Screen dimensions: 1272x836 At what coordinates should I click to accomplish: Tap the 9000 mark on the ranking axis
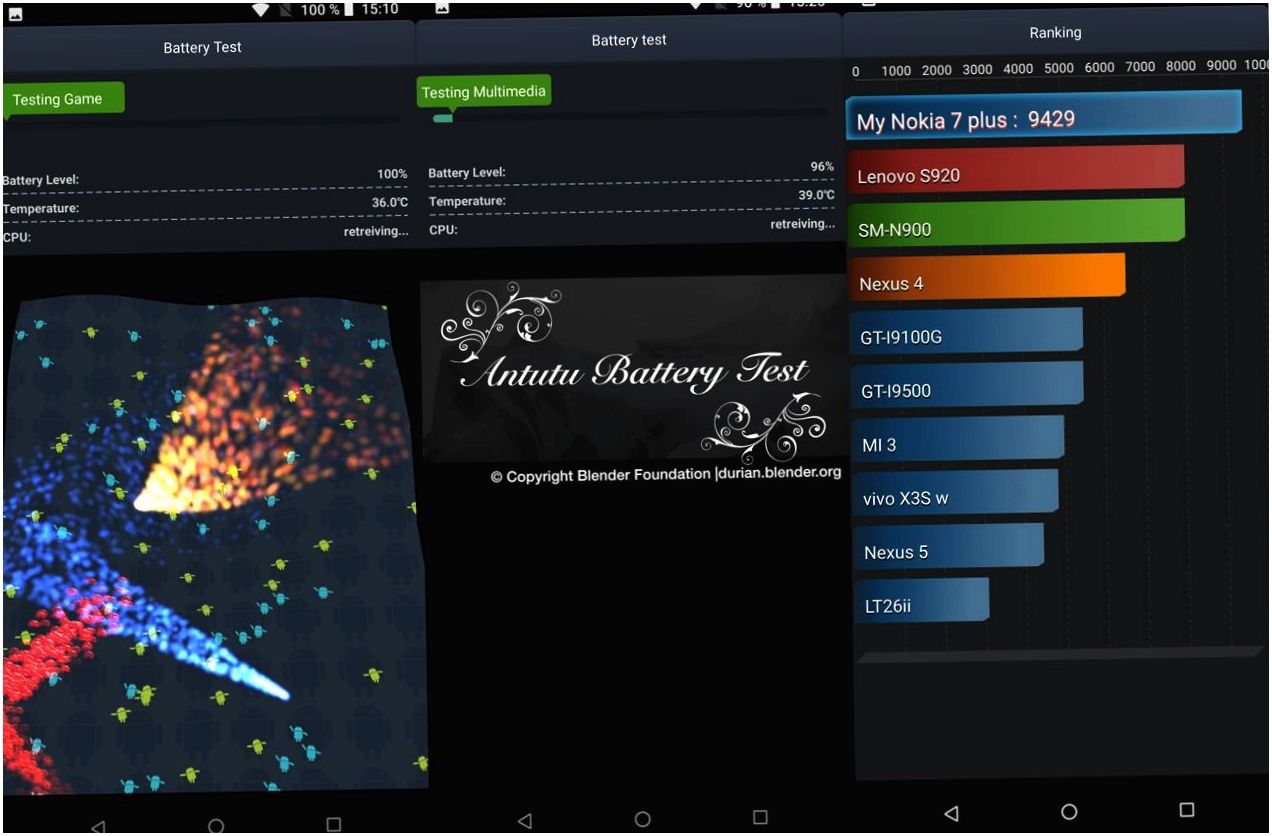1221,65
